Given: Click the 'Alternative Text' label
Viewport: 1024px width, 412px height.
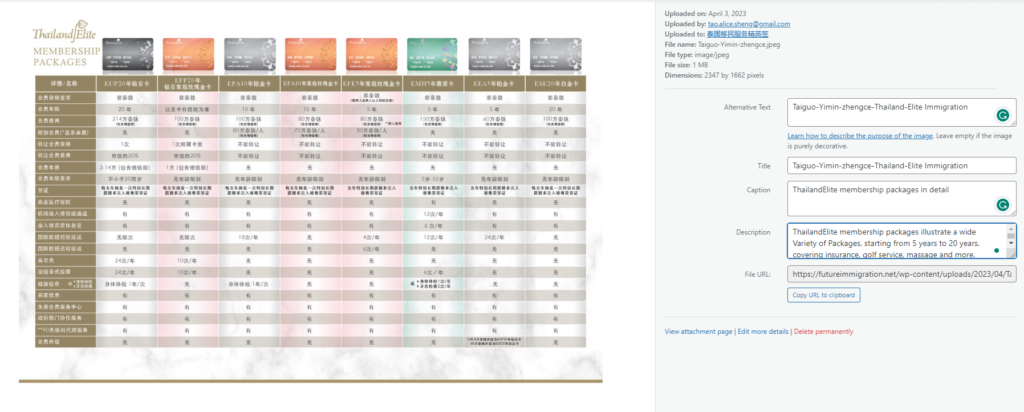Looking at the screenshot, I should pyautogui.click(x=747, y=107).
